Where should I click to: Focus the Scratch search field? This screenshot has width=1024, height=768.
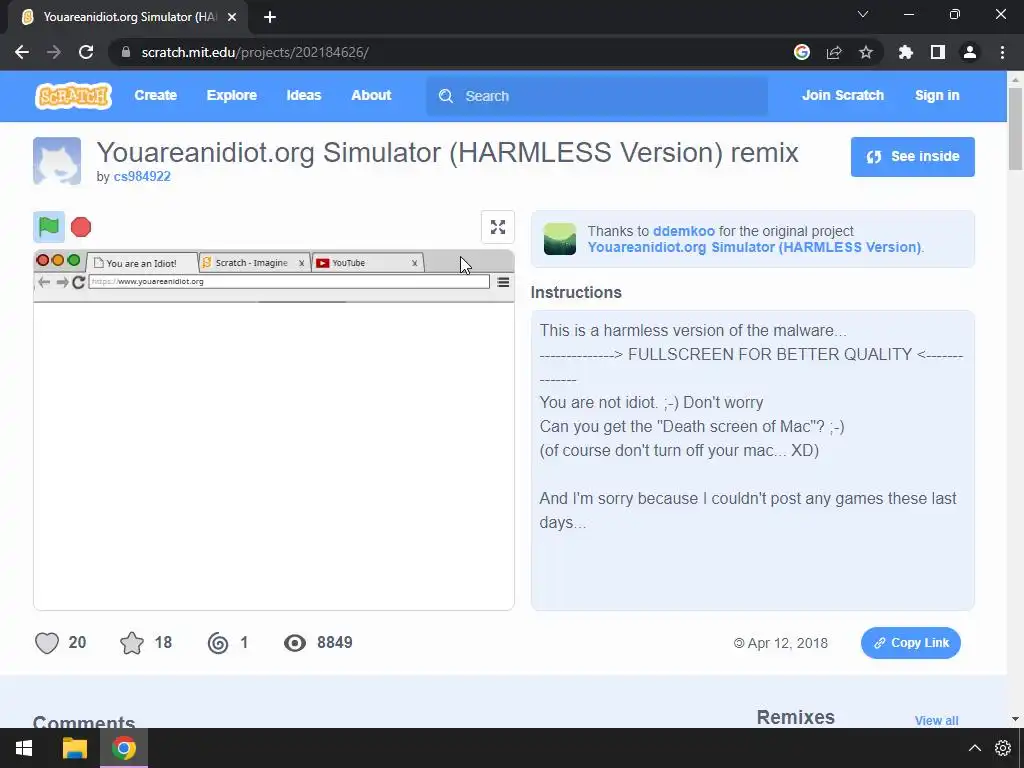tap(597, 96)
